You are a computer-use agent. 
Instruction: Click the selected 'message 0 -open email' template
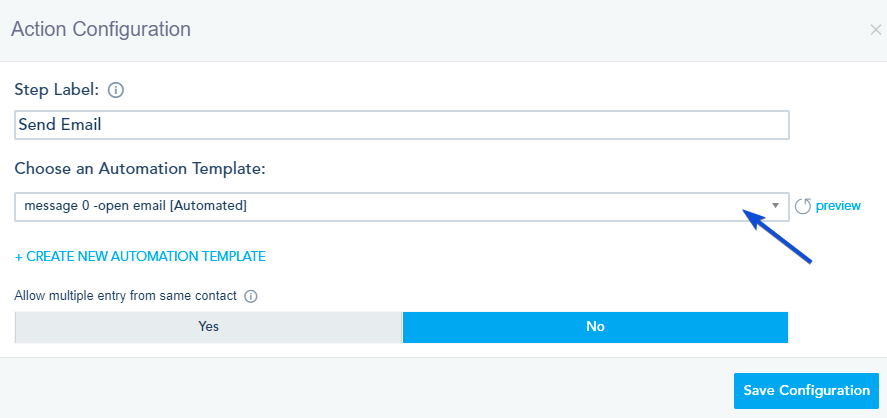click(132, 206)
